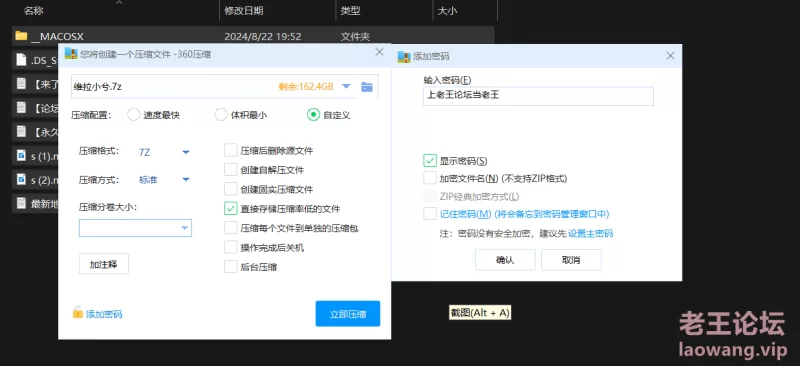Image resolution: width=800 pixels, height=366 pixels.
Task: Enable 操作完成后关机 checkbox
Action: coord(231,248)
